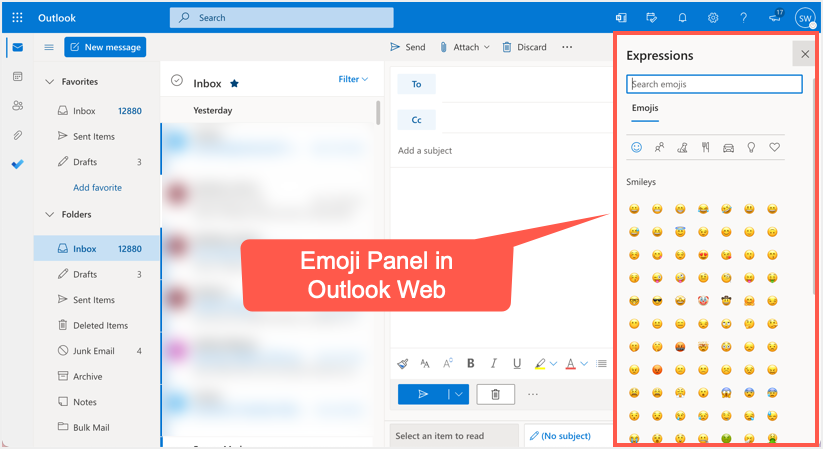Viewport: 823px width, 449px height.
Task: Toggle select all messages circle checkbox
Action: coord(177,80)
